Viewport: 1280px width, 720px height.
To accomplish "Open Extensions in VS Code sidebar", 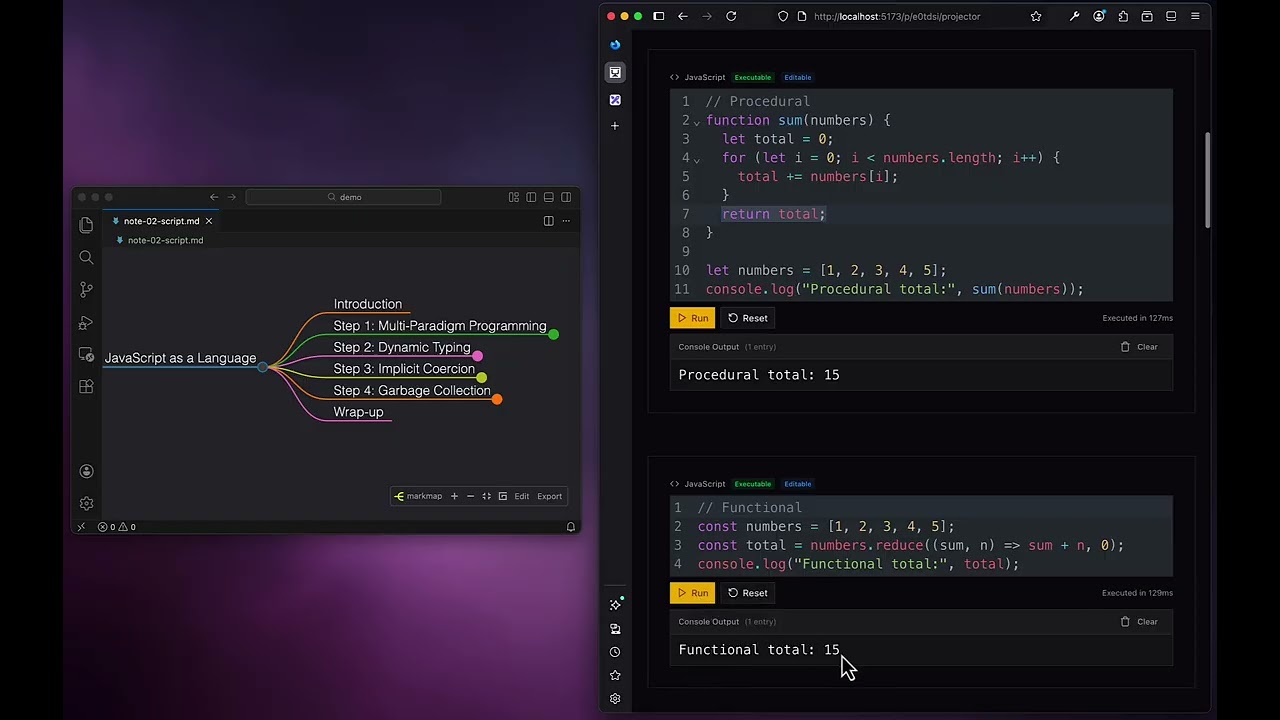I will (86, 387).
